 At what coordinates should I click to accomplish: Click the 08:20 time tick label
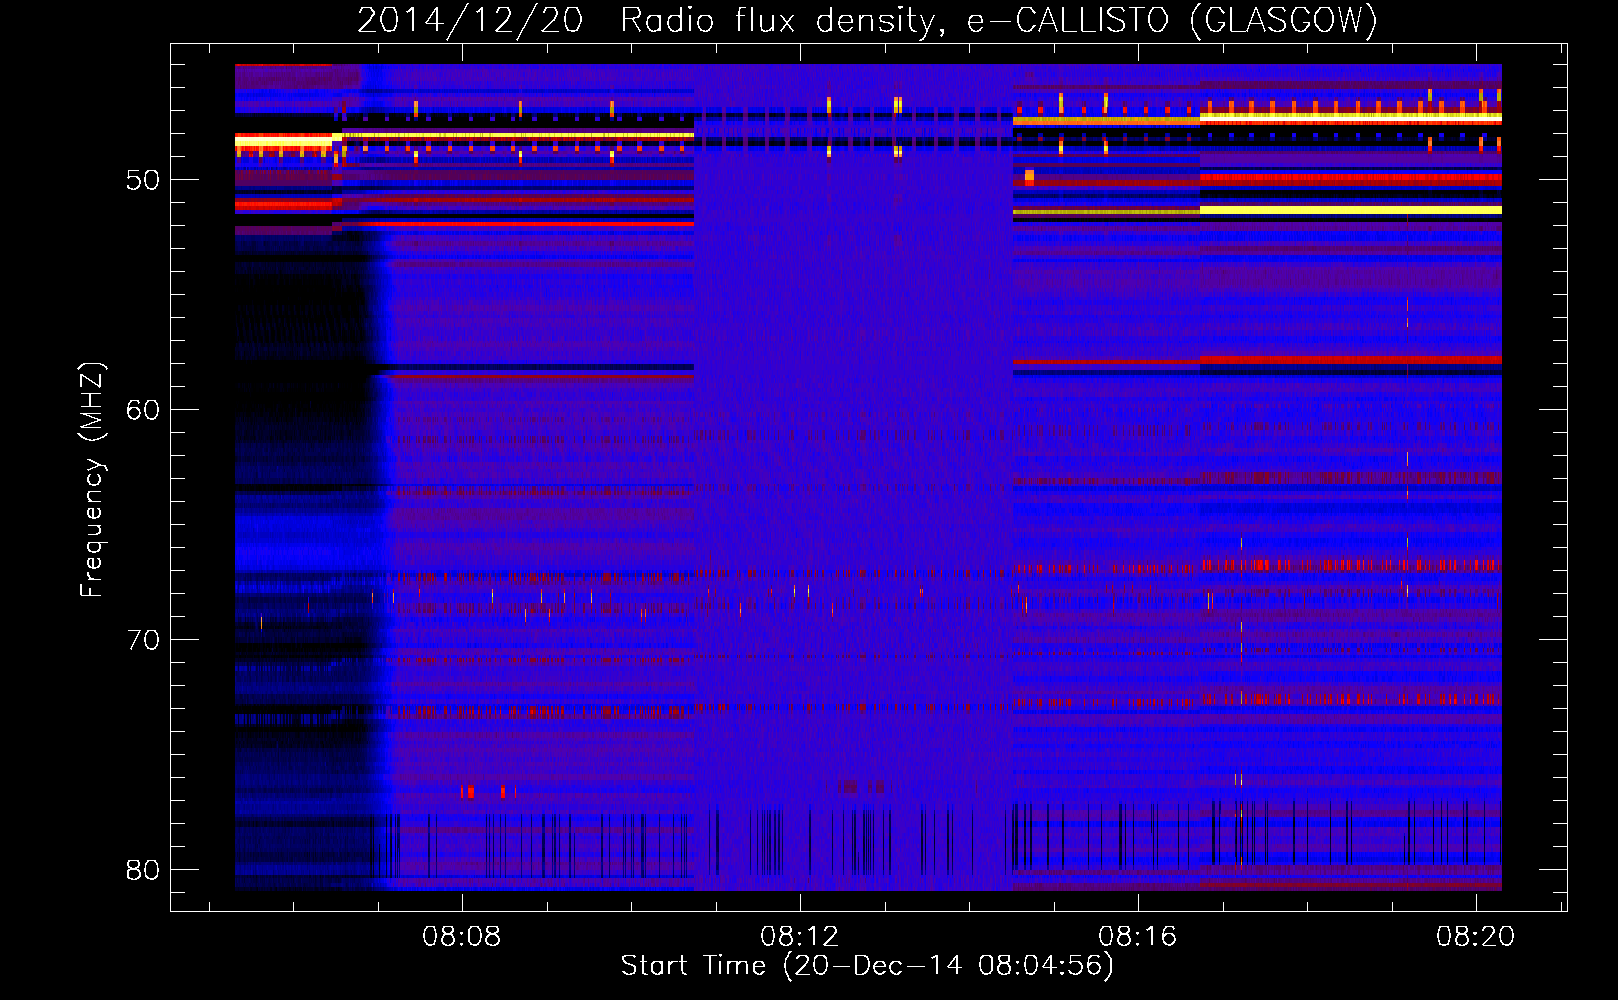pos(1475,937)
